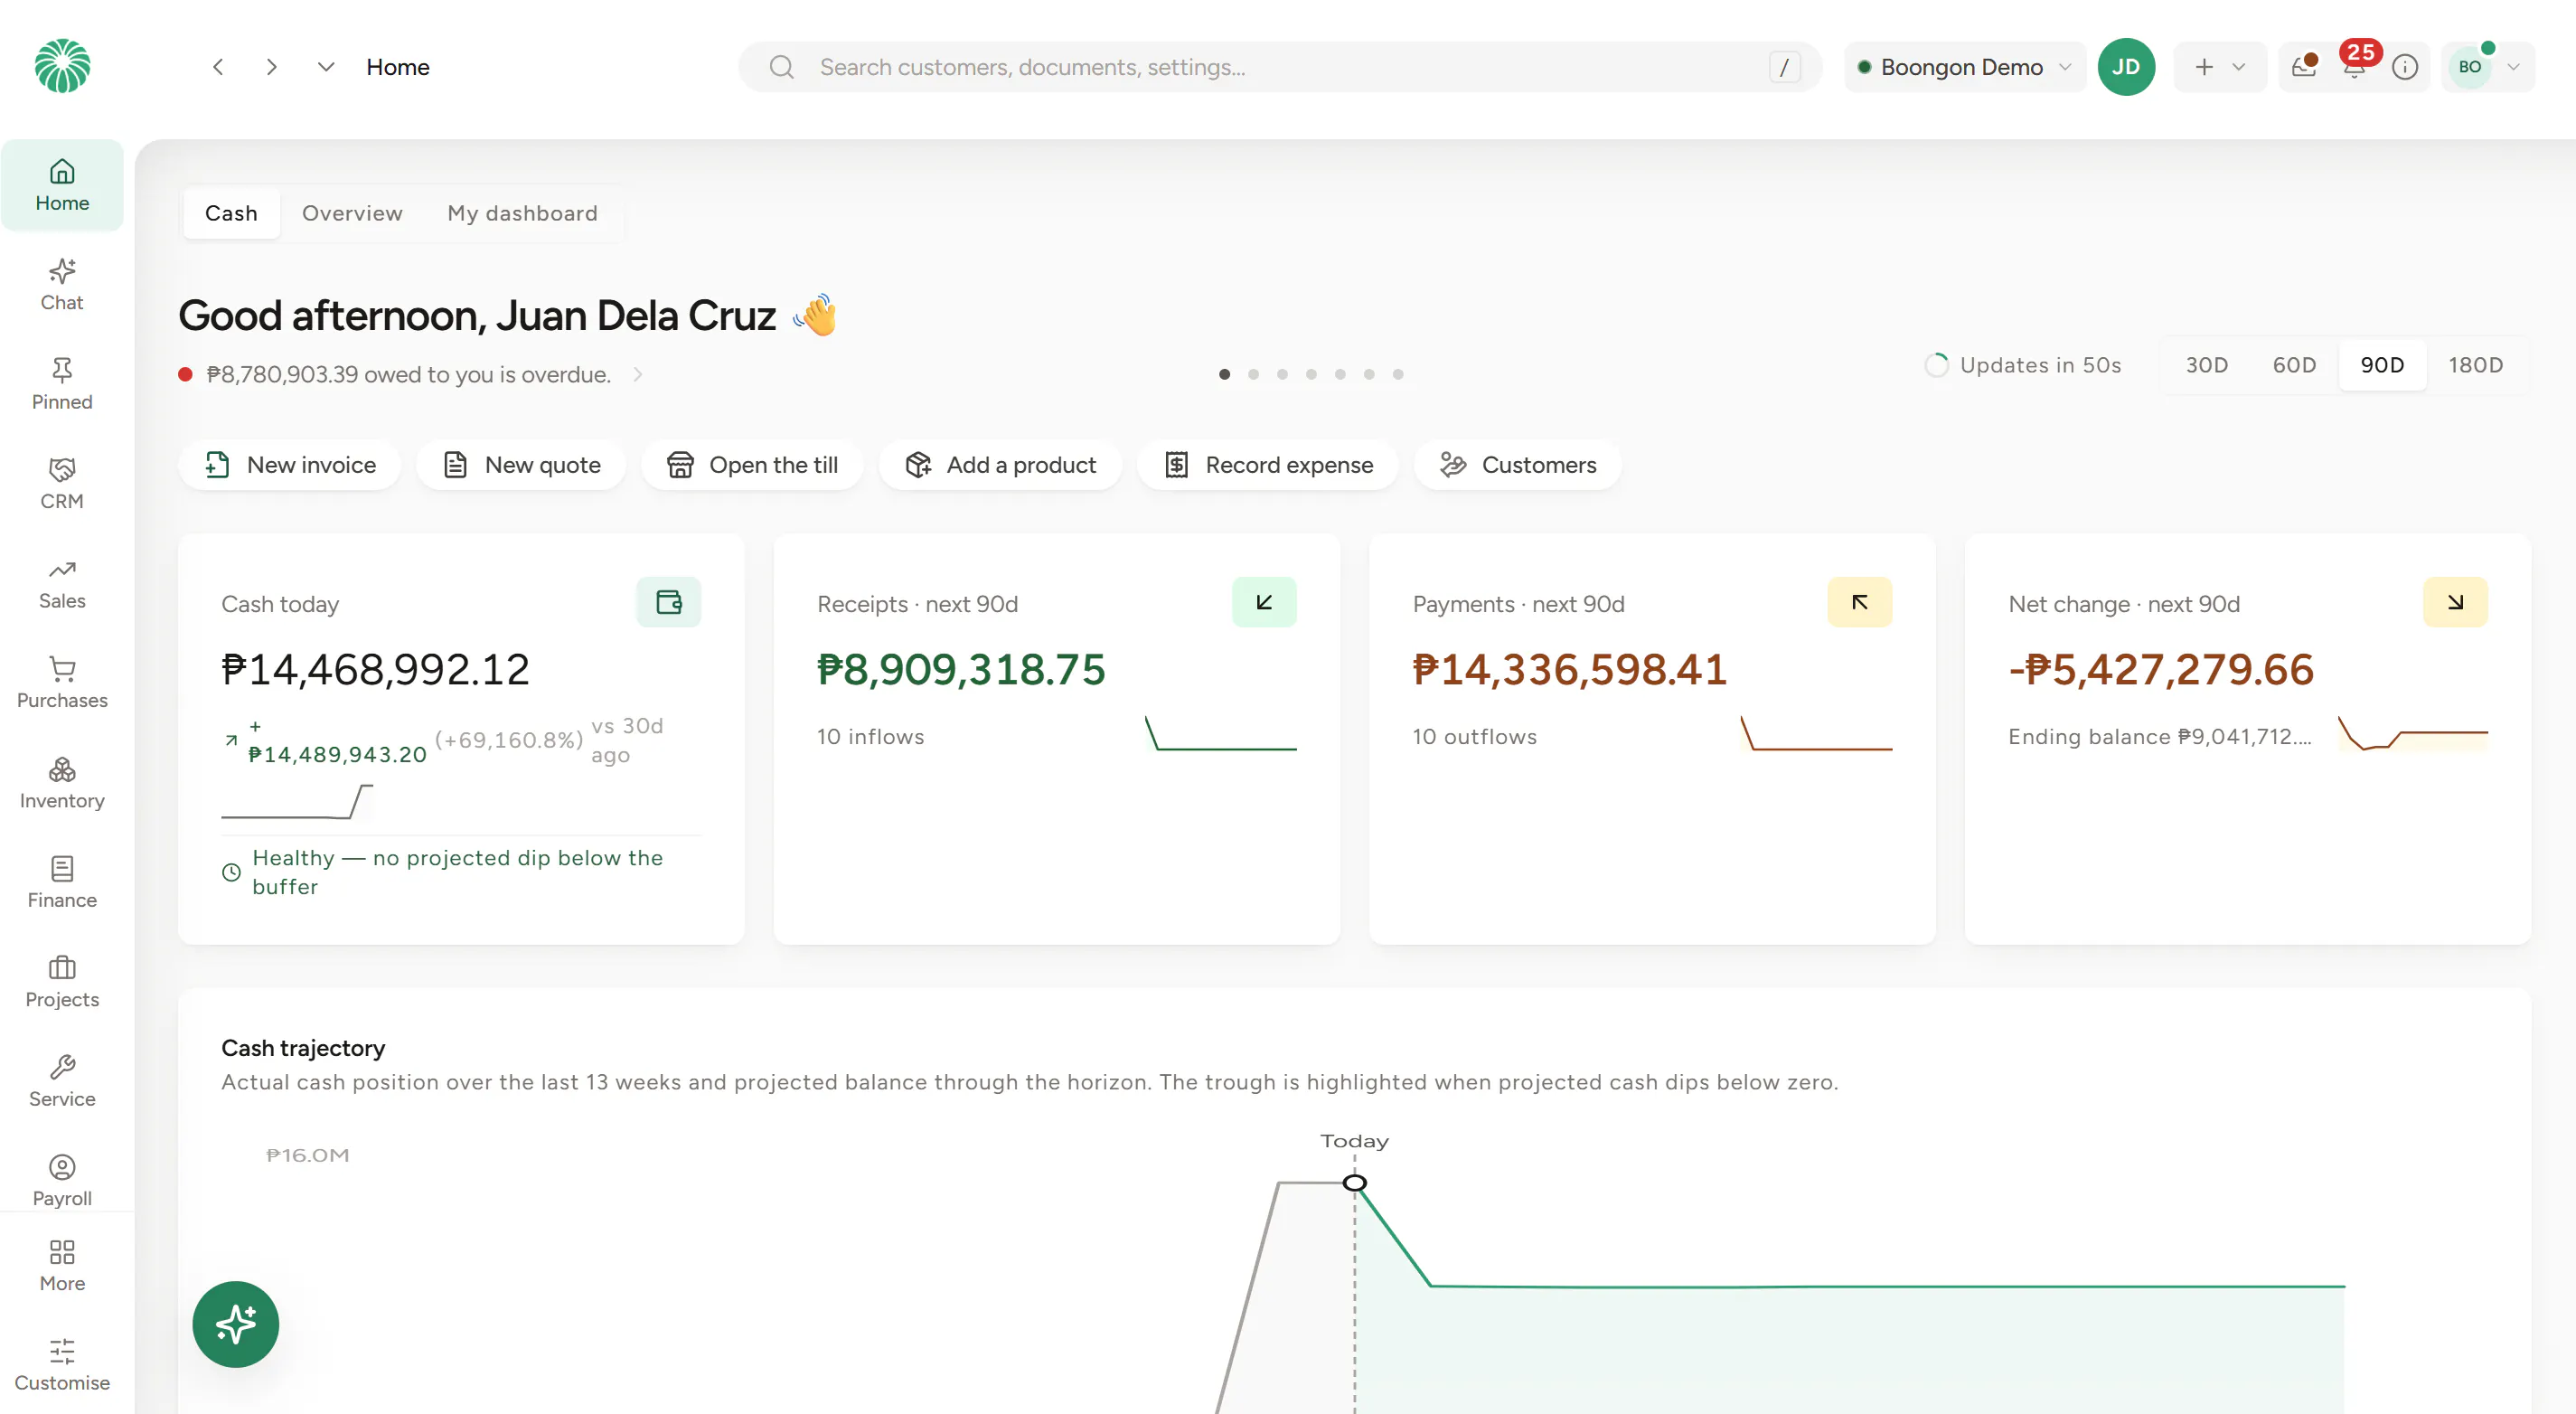Show More modules in sidebar
The width and height of the screenshot is (2576, 1414).
click(x=62, y=1266)
